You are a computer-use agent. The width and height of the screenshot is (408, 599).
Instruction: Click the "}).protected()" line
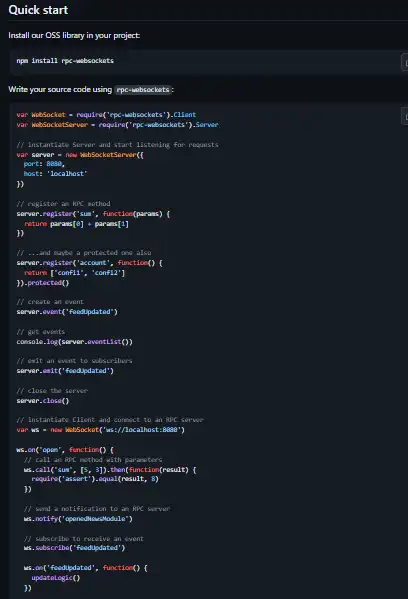click(x=43, y=283)
